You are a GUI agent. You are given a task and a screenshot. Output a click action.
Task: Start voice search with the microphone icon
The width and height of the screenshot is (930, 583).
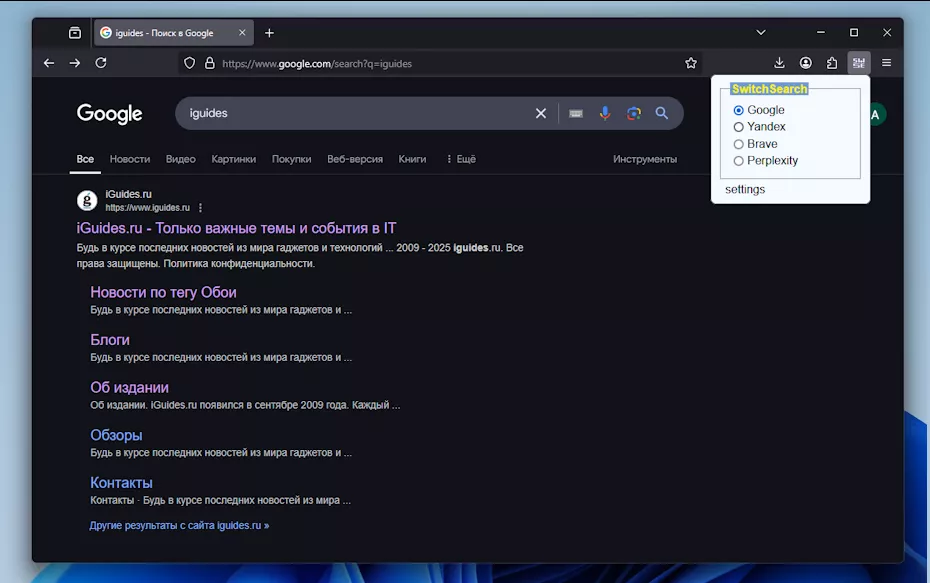tap(605, 113)
